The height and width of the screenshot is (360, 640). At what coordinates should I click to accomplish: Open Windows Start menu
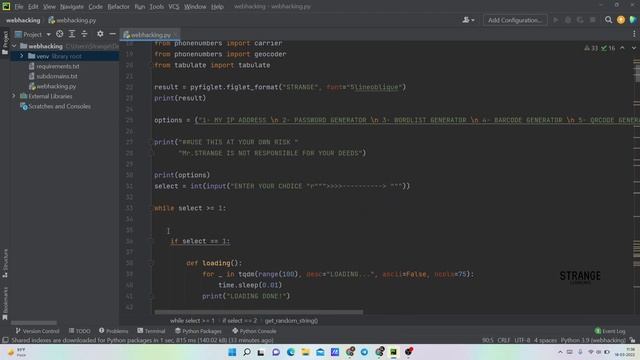(x=232, y=352)
